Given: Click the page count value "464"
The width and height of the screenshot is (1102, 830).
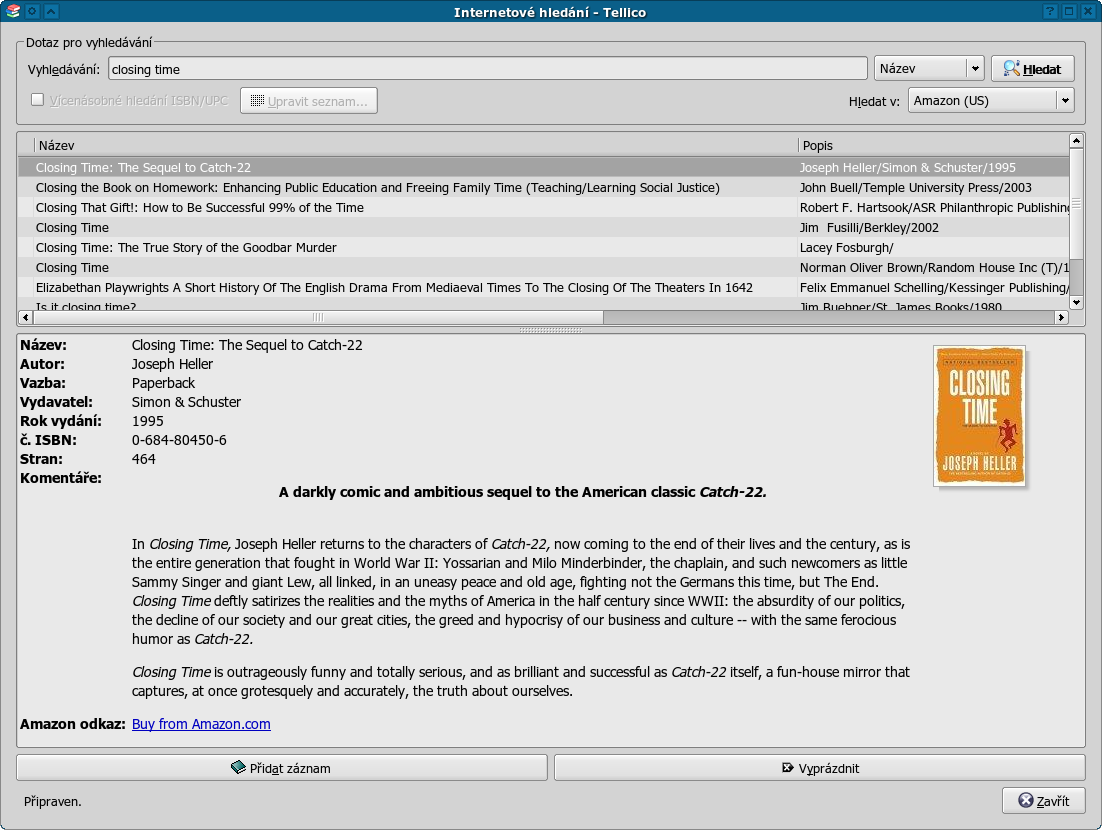Looking at the screenshot, I should coord(143,459).
